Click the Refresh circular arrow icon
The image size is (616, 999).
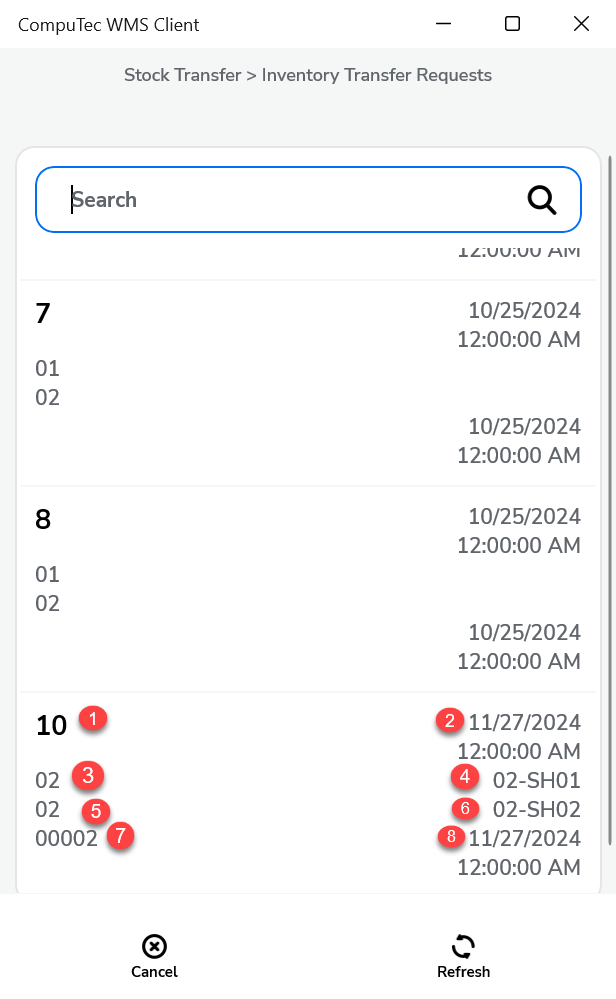463,946
